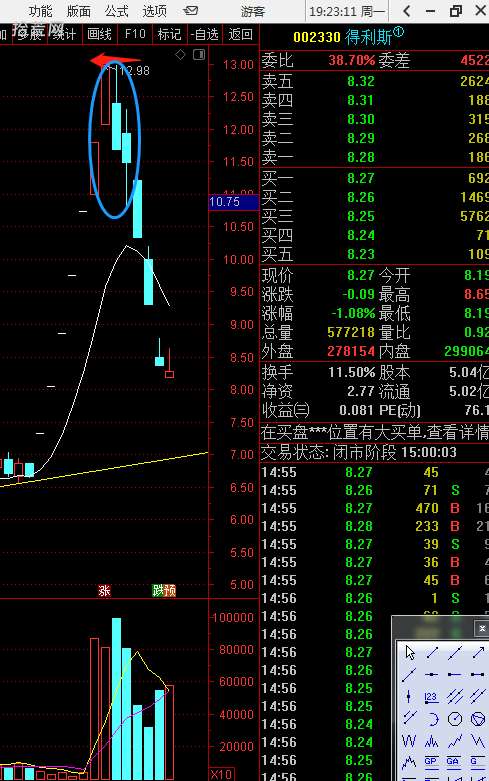The height and width of the screenshot is (781, 489).
Task: Click the 10.75 price axis label
Action: point(233,202)
